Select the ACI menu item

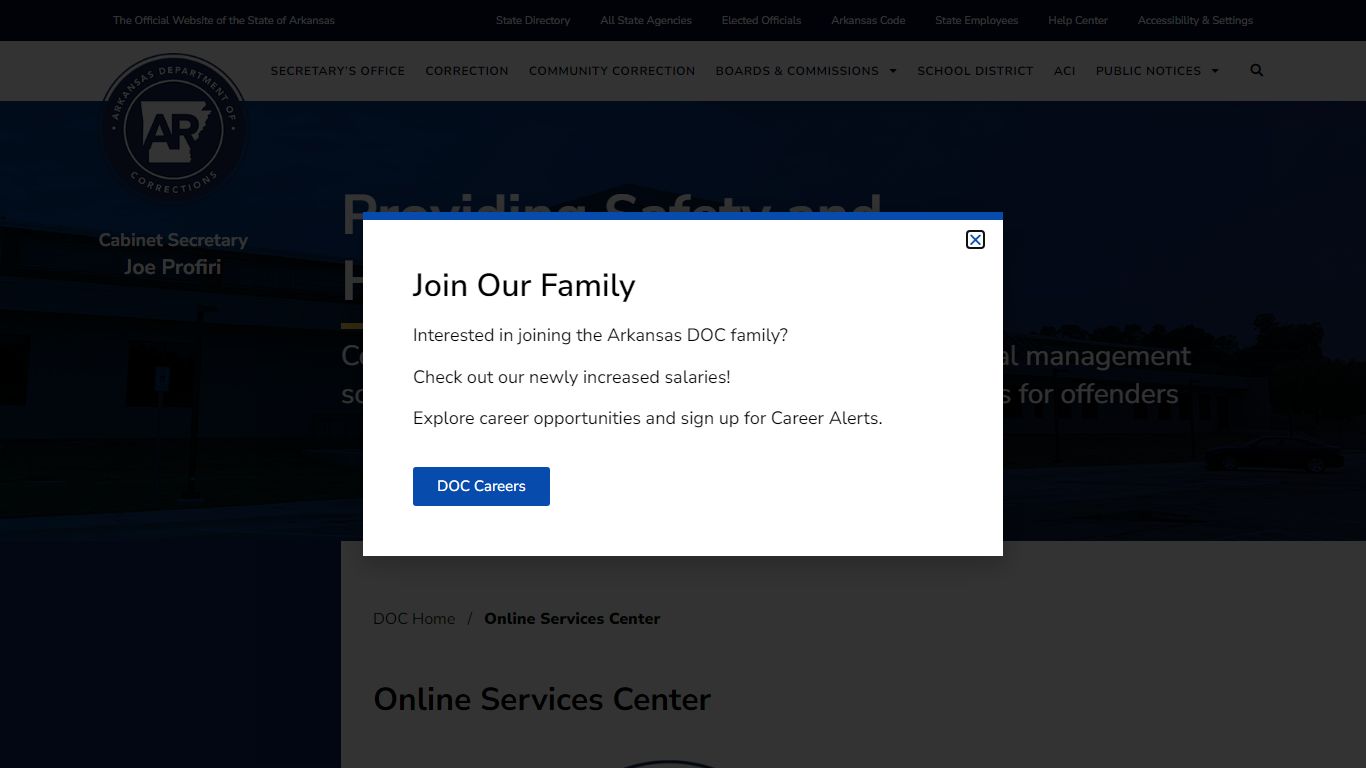coord(1065,71)
